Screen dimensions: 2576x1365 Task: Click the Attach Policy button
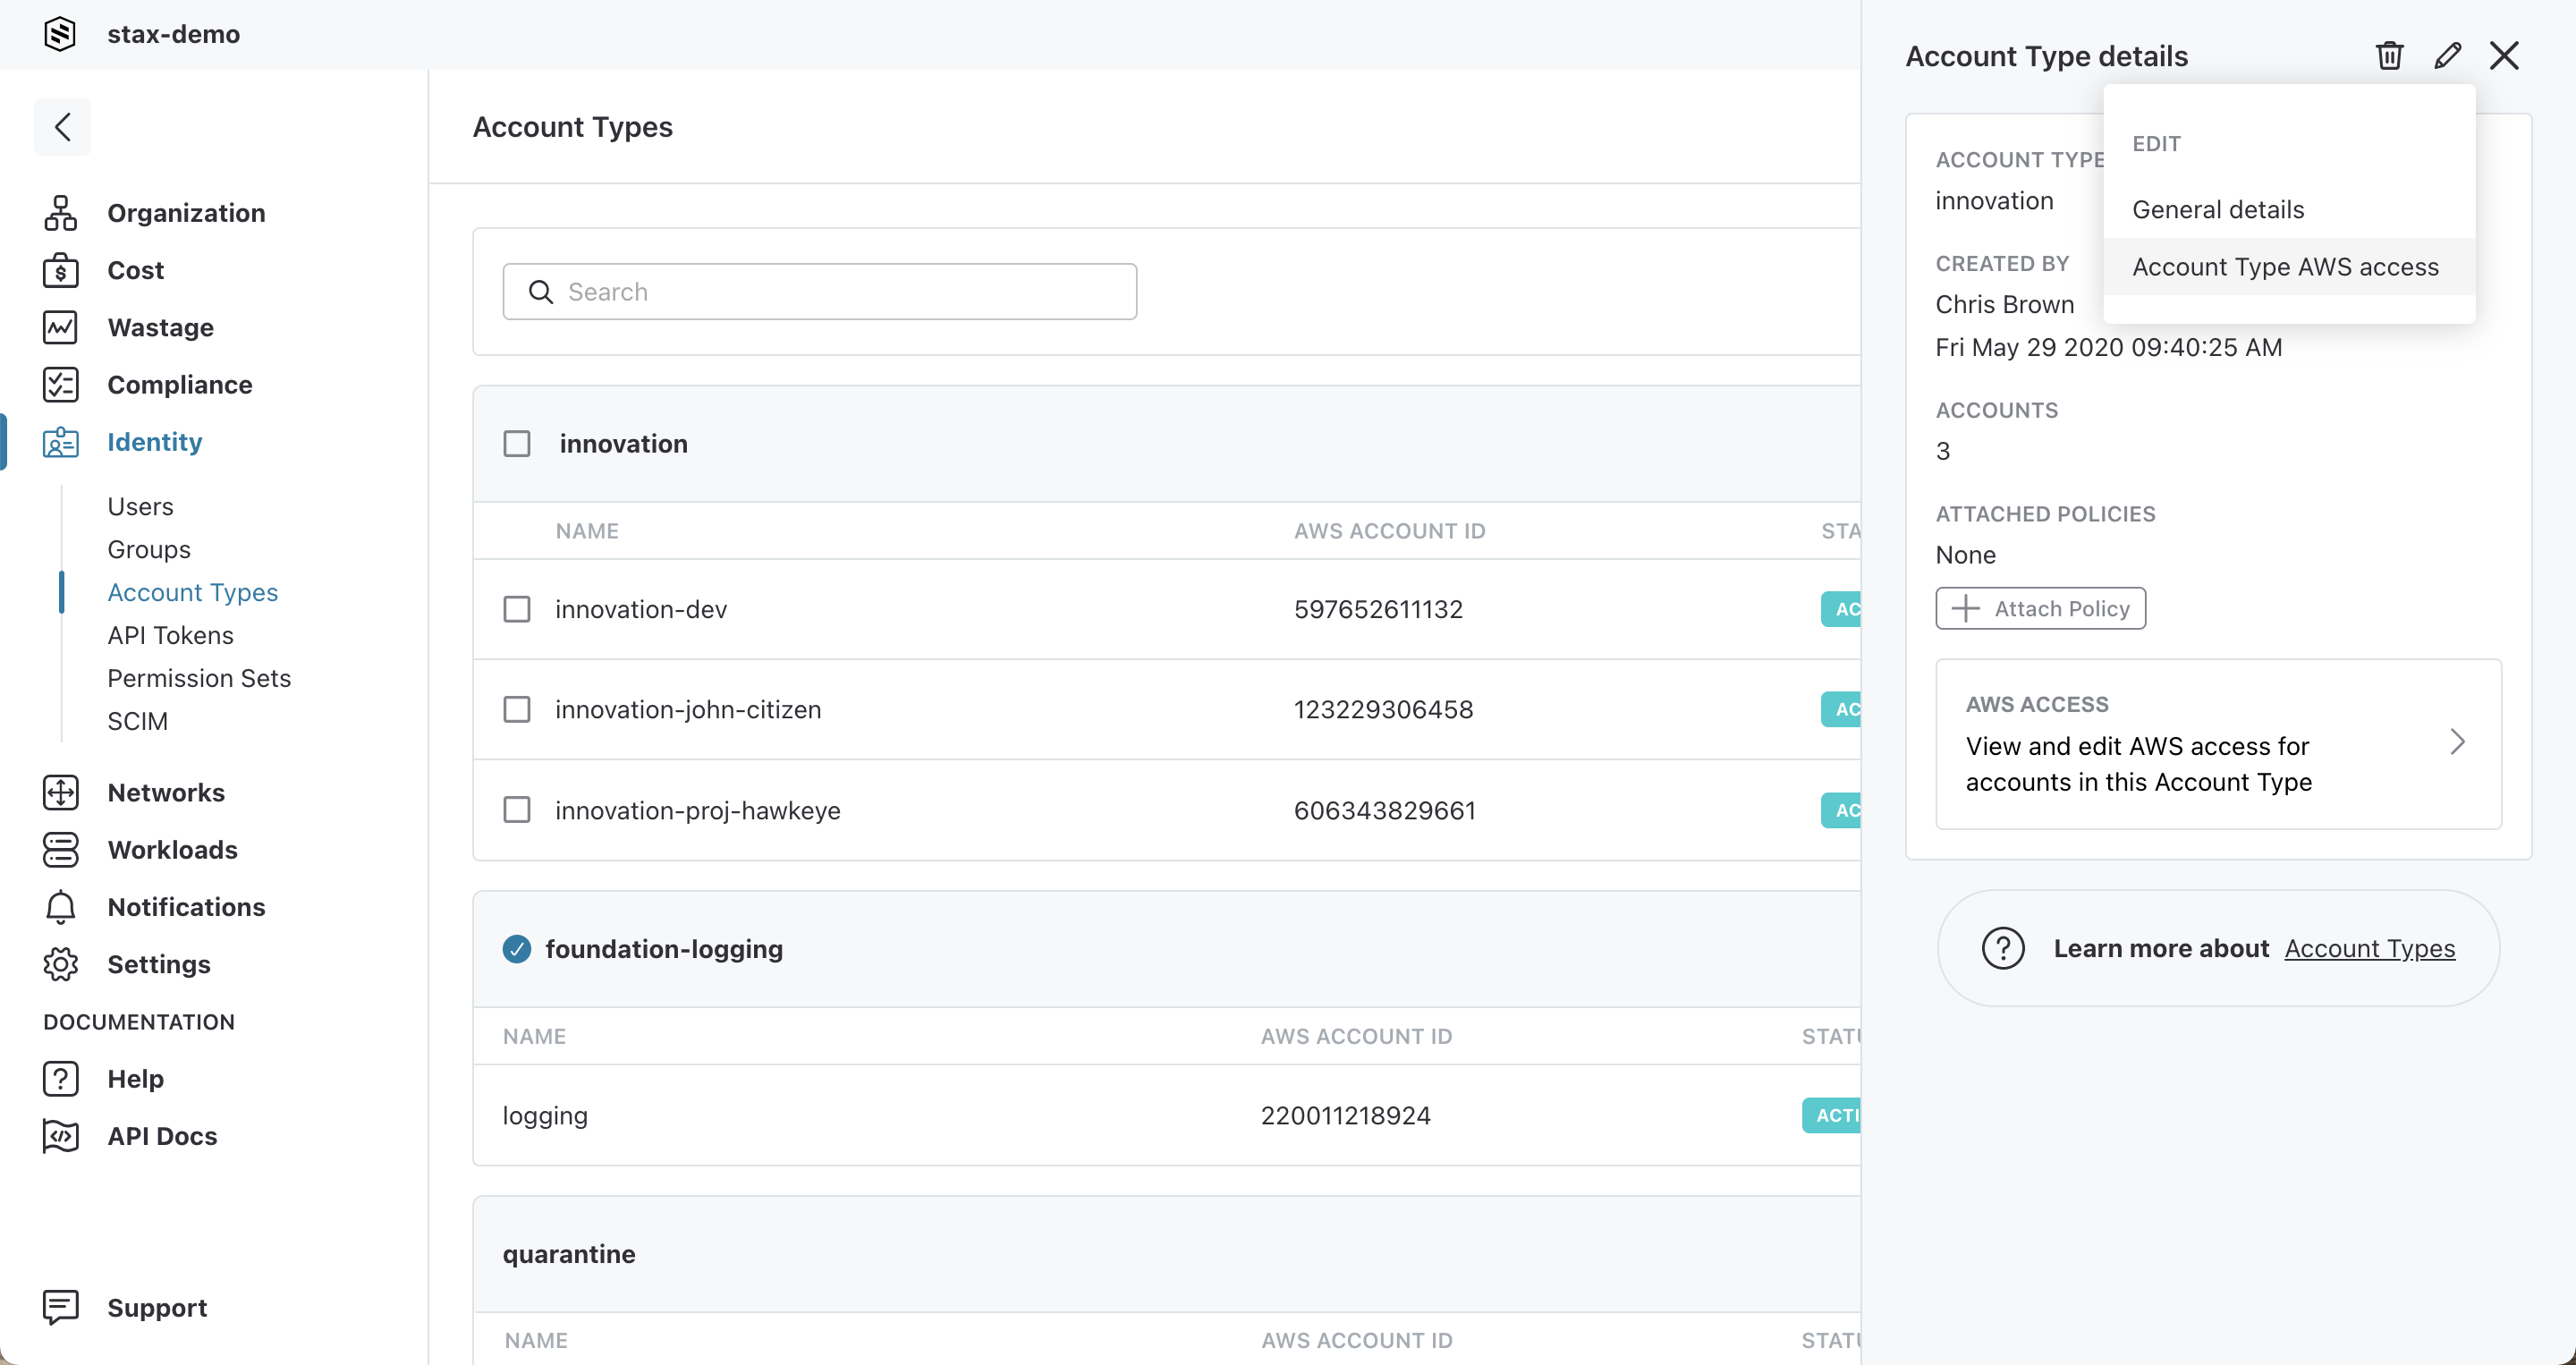(2040, 609)
